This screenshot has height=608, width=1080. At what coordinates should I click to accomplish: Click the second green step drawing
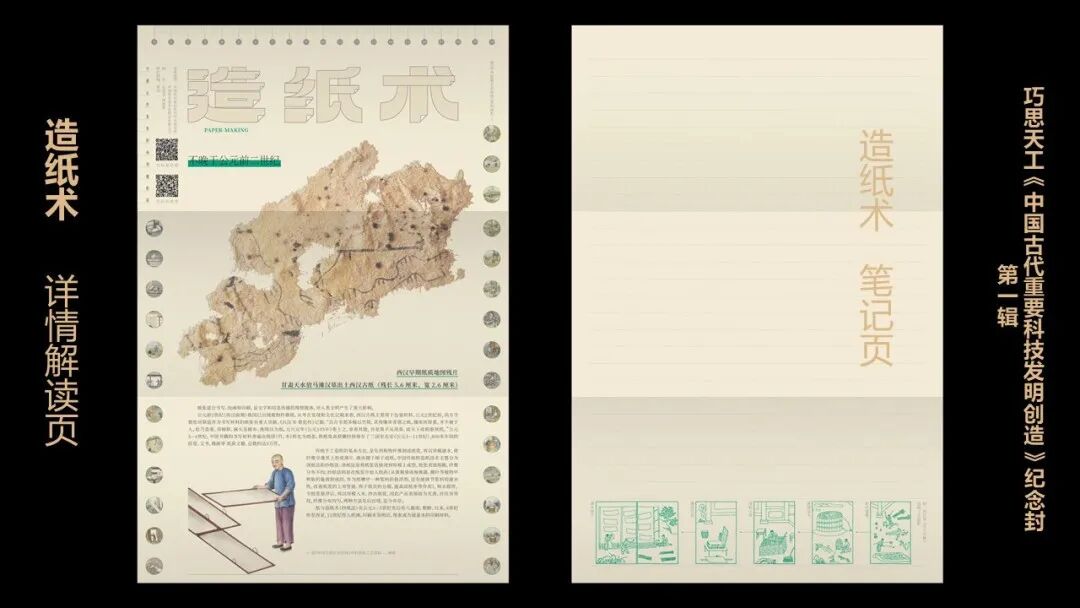coord(716,533)
